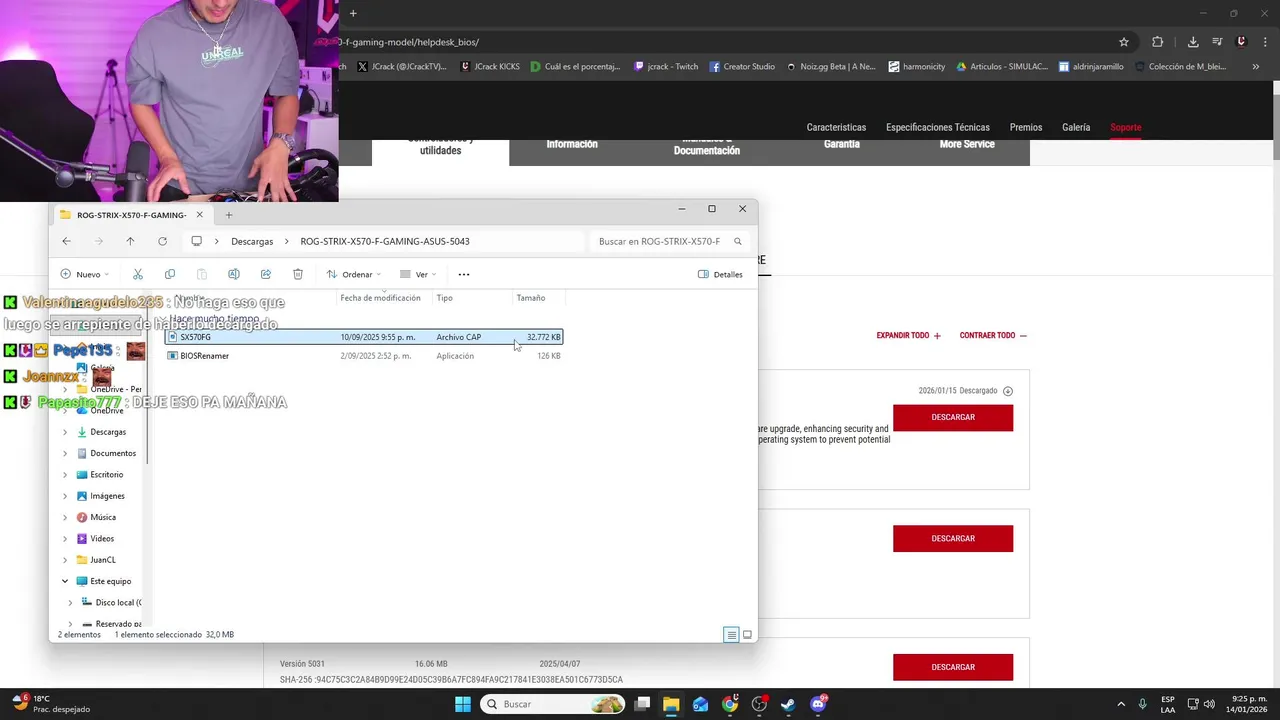Select the SX570FG file row
Image resolution: width=1280 pixels, height=720 pixels.
364,337
